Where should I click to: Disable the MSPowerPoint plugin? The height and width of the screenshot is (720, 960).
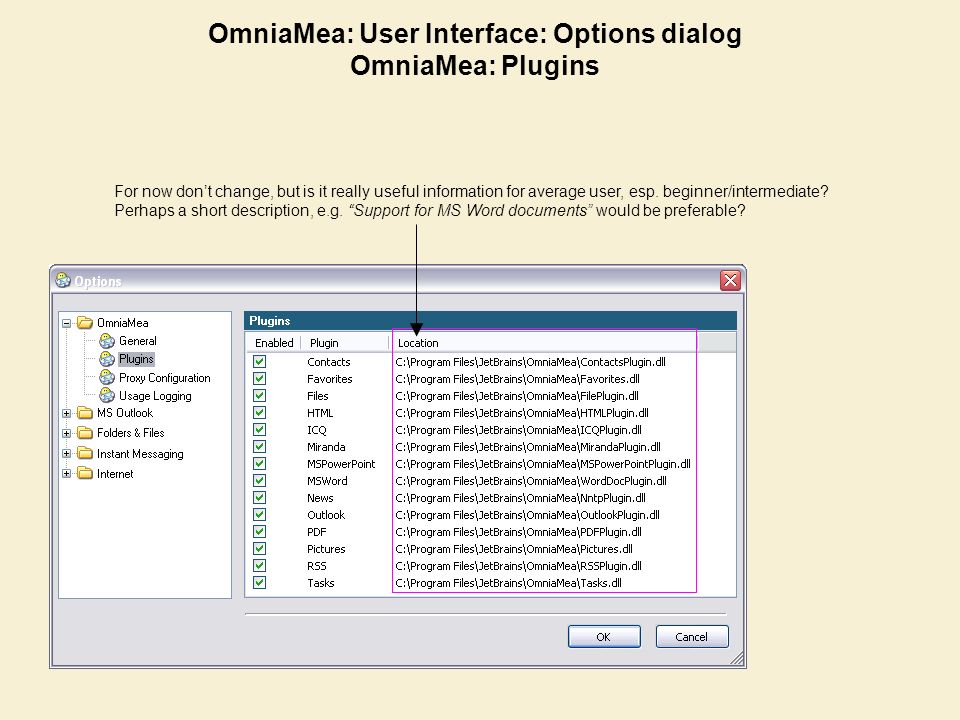pyautogui.click(x=260, y=464)
